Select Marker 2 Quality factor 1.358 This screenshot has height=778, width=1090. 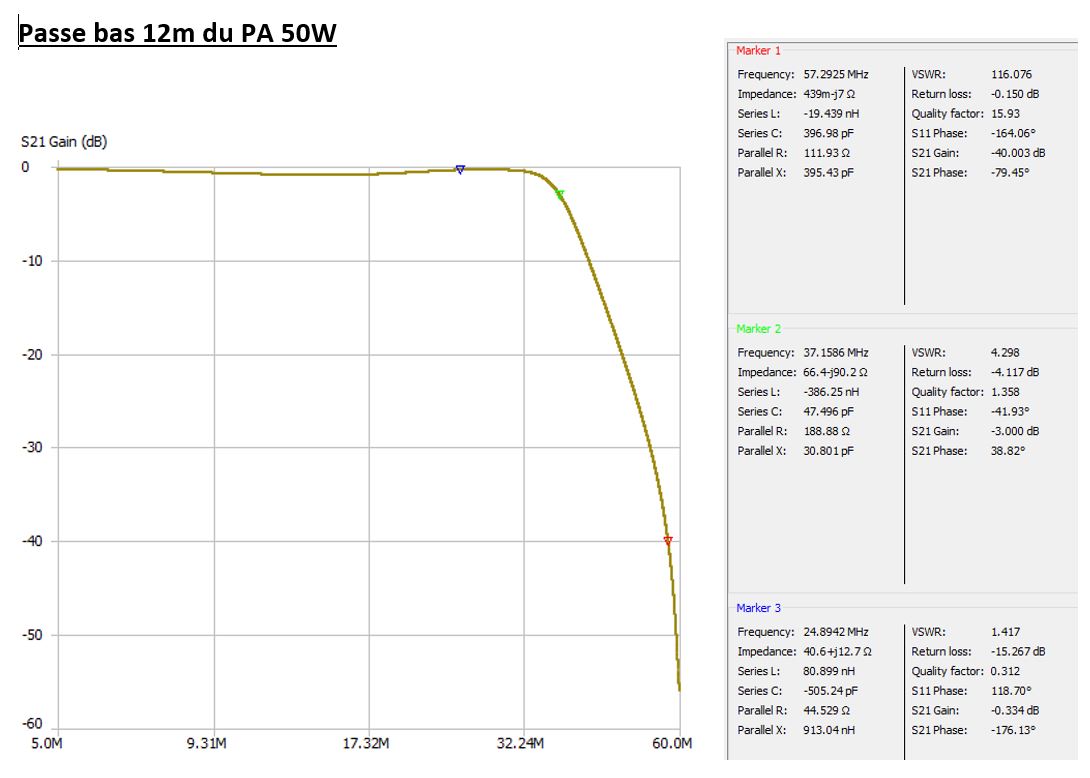point(1005,391)
